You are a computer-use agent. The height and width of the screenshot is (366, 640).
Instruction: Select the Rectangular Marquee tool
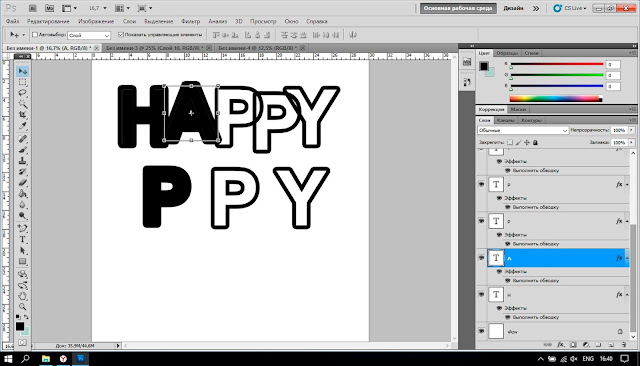(22, 82)
